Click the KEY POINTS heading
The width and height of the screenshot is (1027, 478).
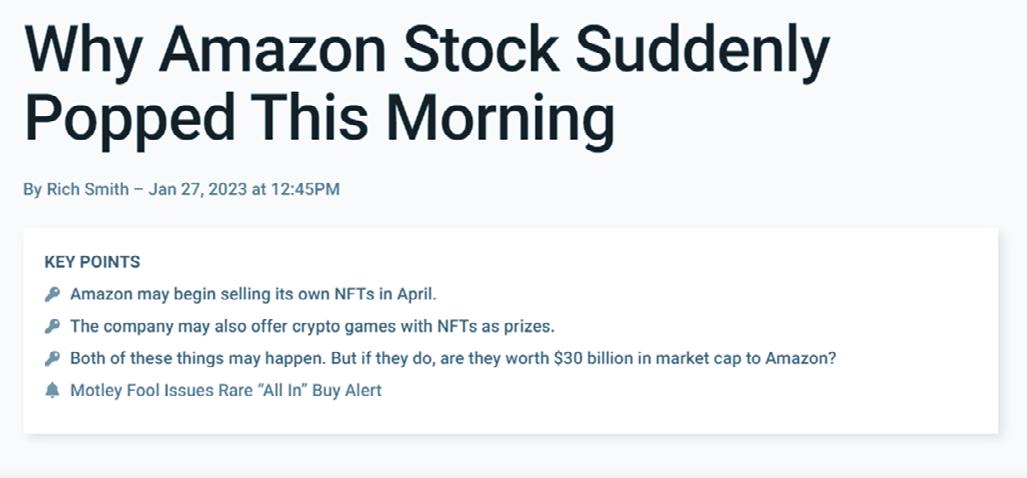click(92, 262)
